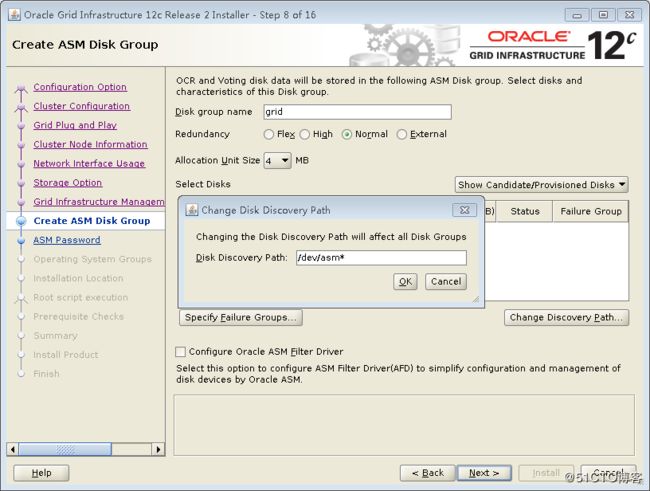
Task: Click the Java icon in the installer title bar
Action: 14,15
